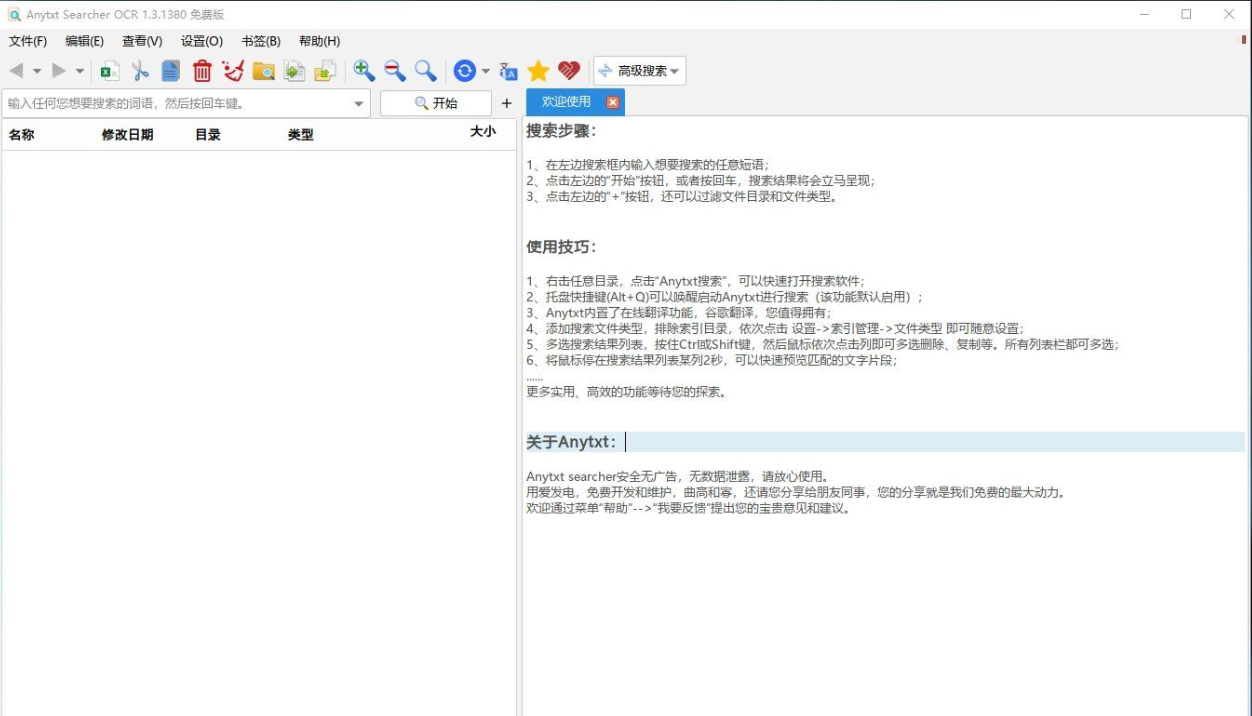Image resolution: width=1252 pixels, height=716 pixels.
Task: Click the Anytxt Searcher app icon in title bar
Action: (14, 14)
